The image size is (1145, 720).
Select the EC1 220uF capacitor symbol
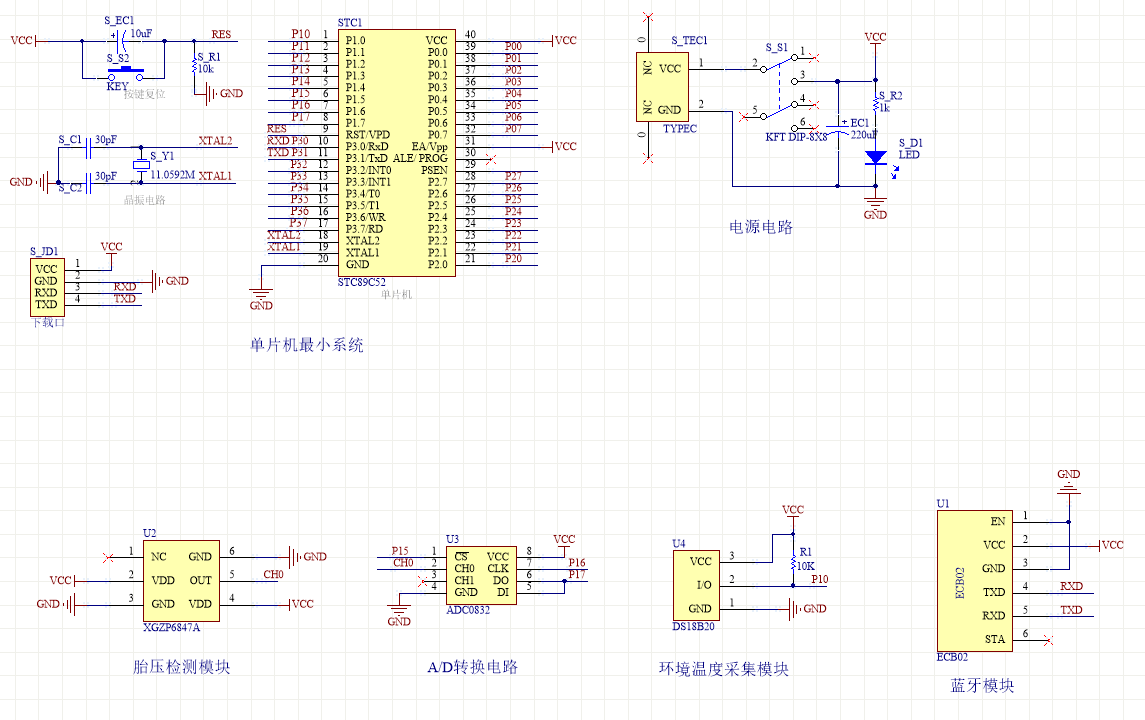pos(838,129)
